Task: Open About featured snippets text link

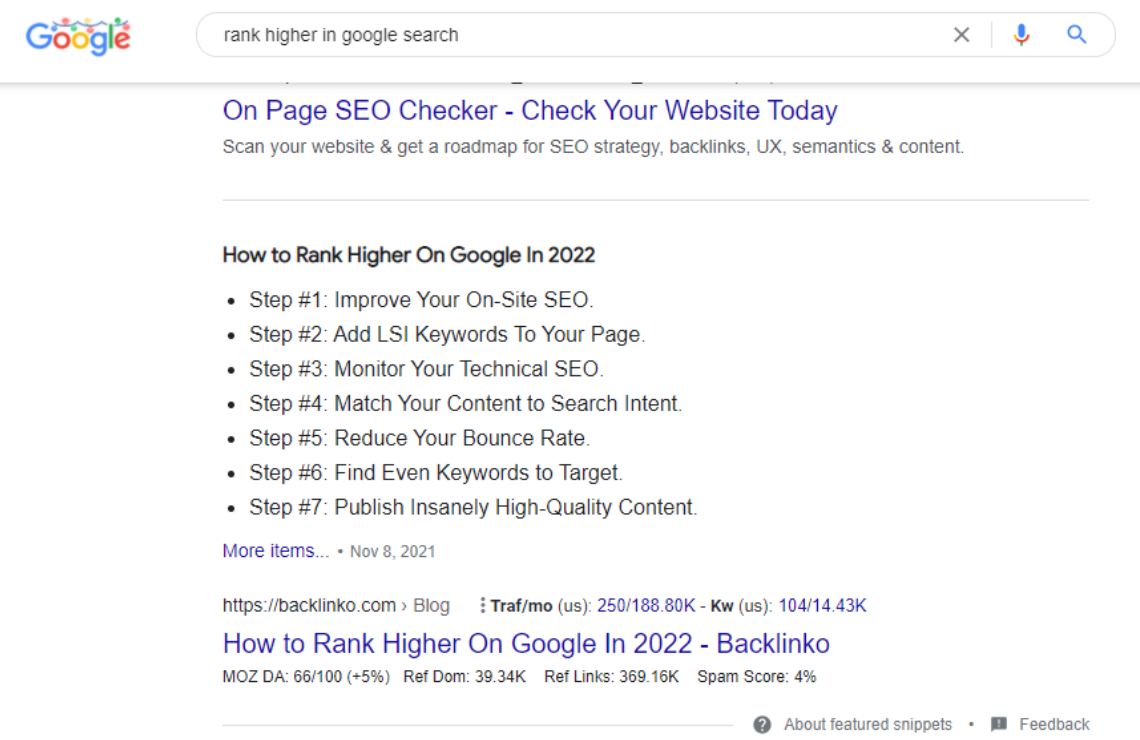Action: tap(867, 725)
